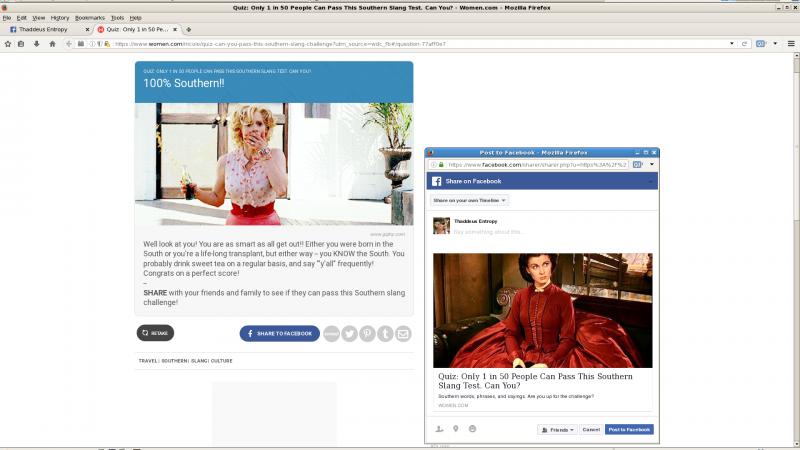Click the bookmark star toolbar icon

[7, 44]
